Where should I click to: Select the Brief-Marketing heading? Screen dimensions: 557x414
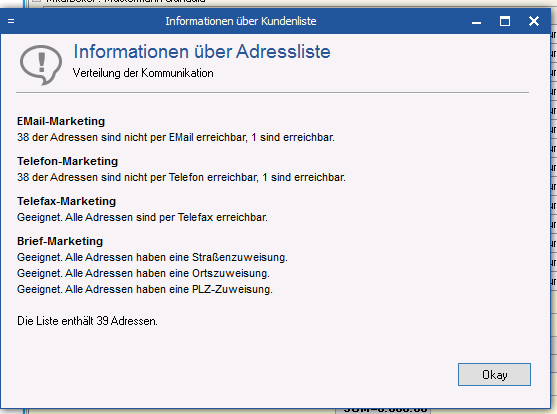coord(60,241)
